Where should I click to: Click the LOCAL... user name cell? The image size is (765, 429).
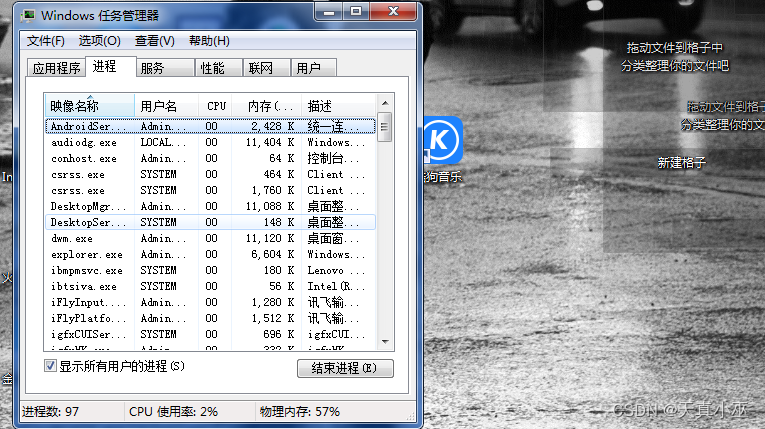point(163,143)
